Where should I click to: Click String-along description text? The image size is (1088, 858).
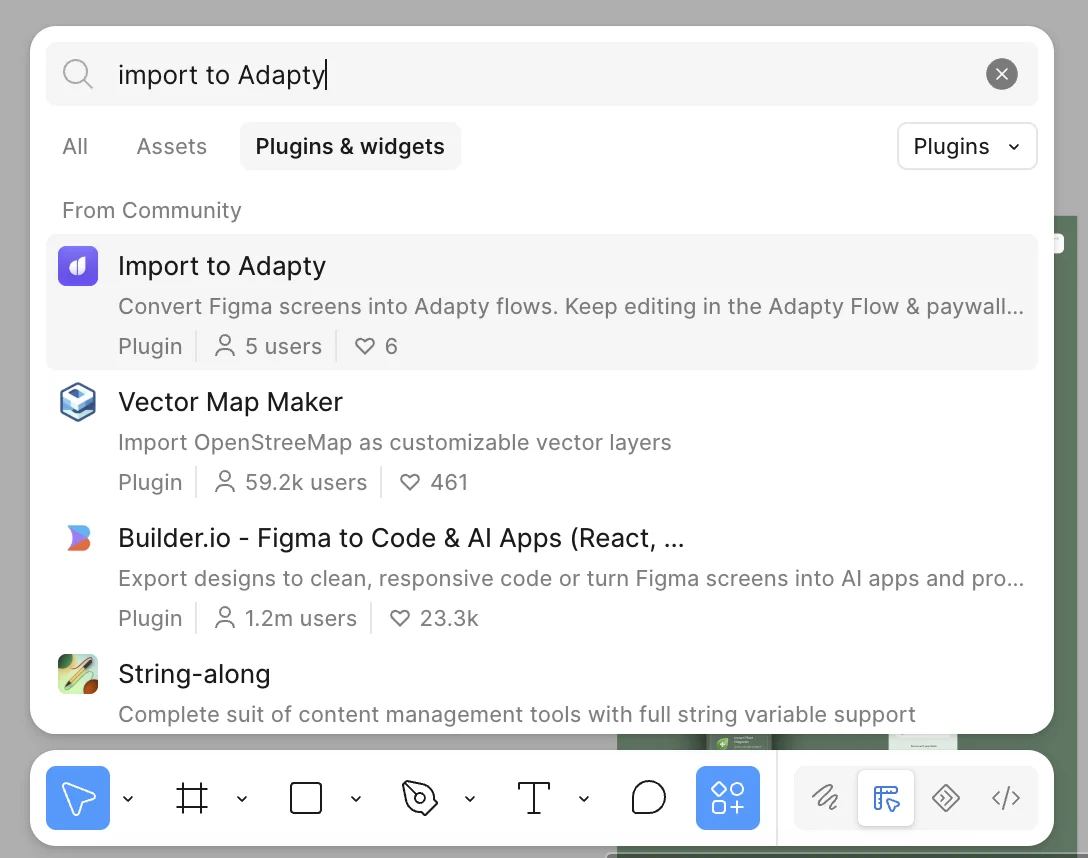517,714
